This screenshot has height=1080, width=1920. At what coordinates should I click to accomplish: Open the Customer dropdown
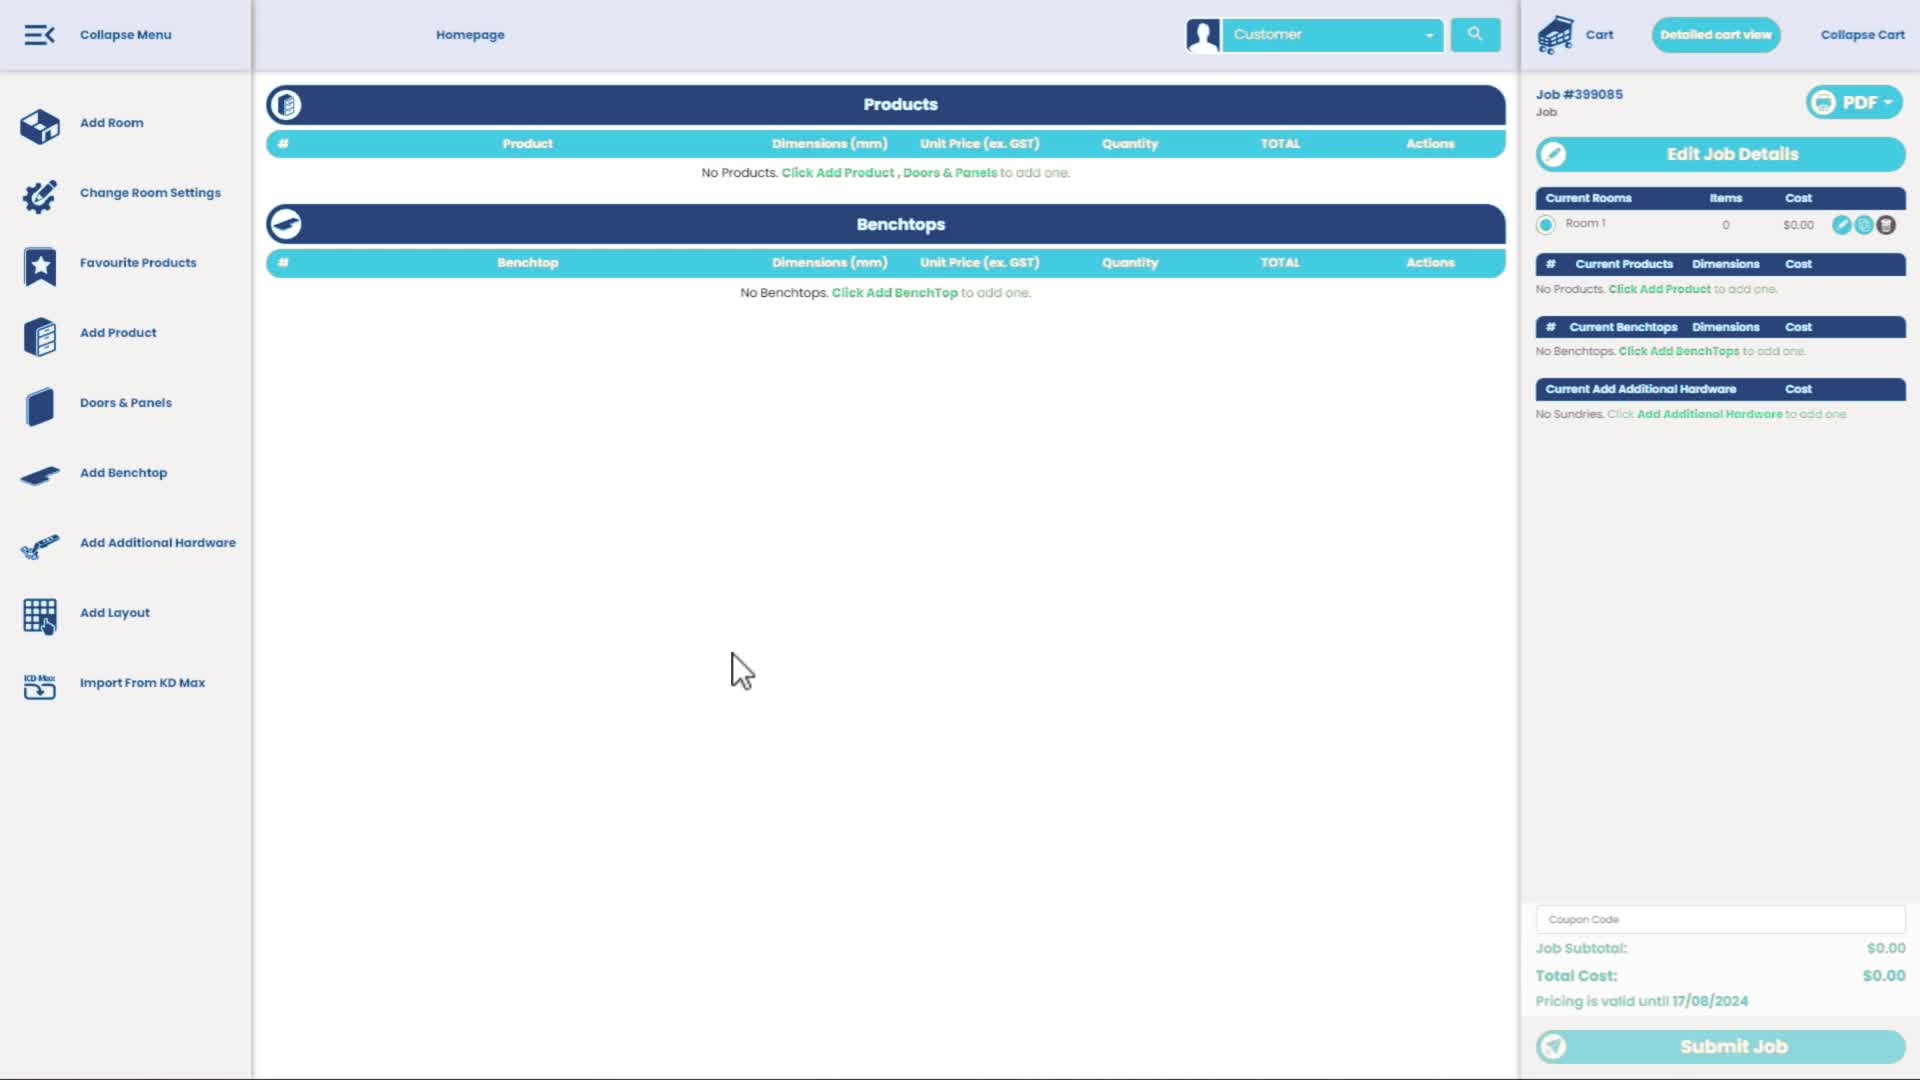(1333, 35)
